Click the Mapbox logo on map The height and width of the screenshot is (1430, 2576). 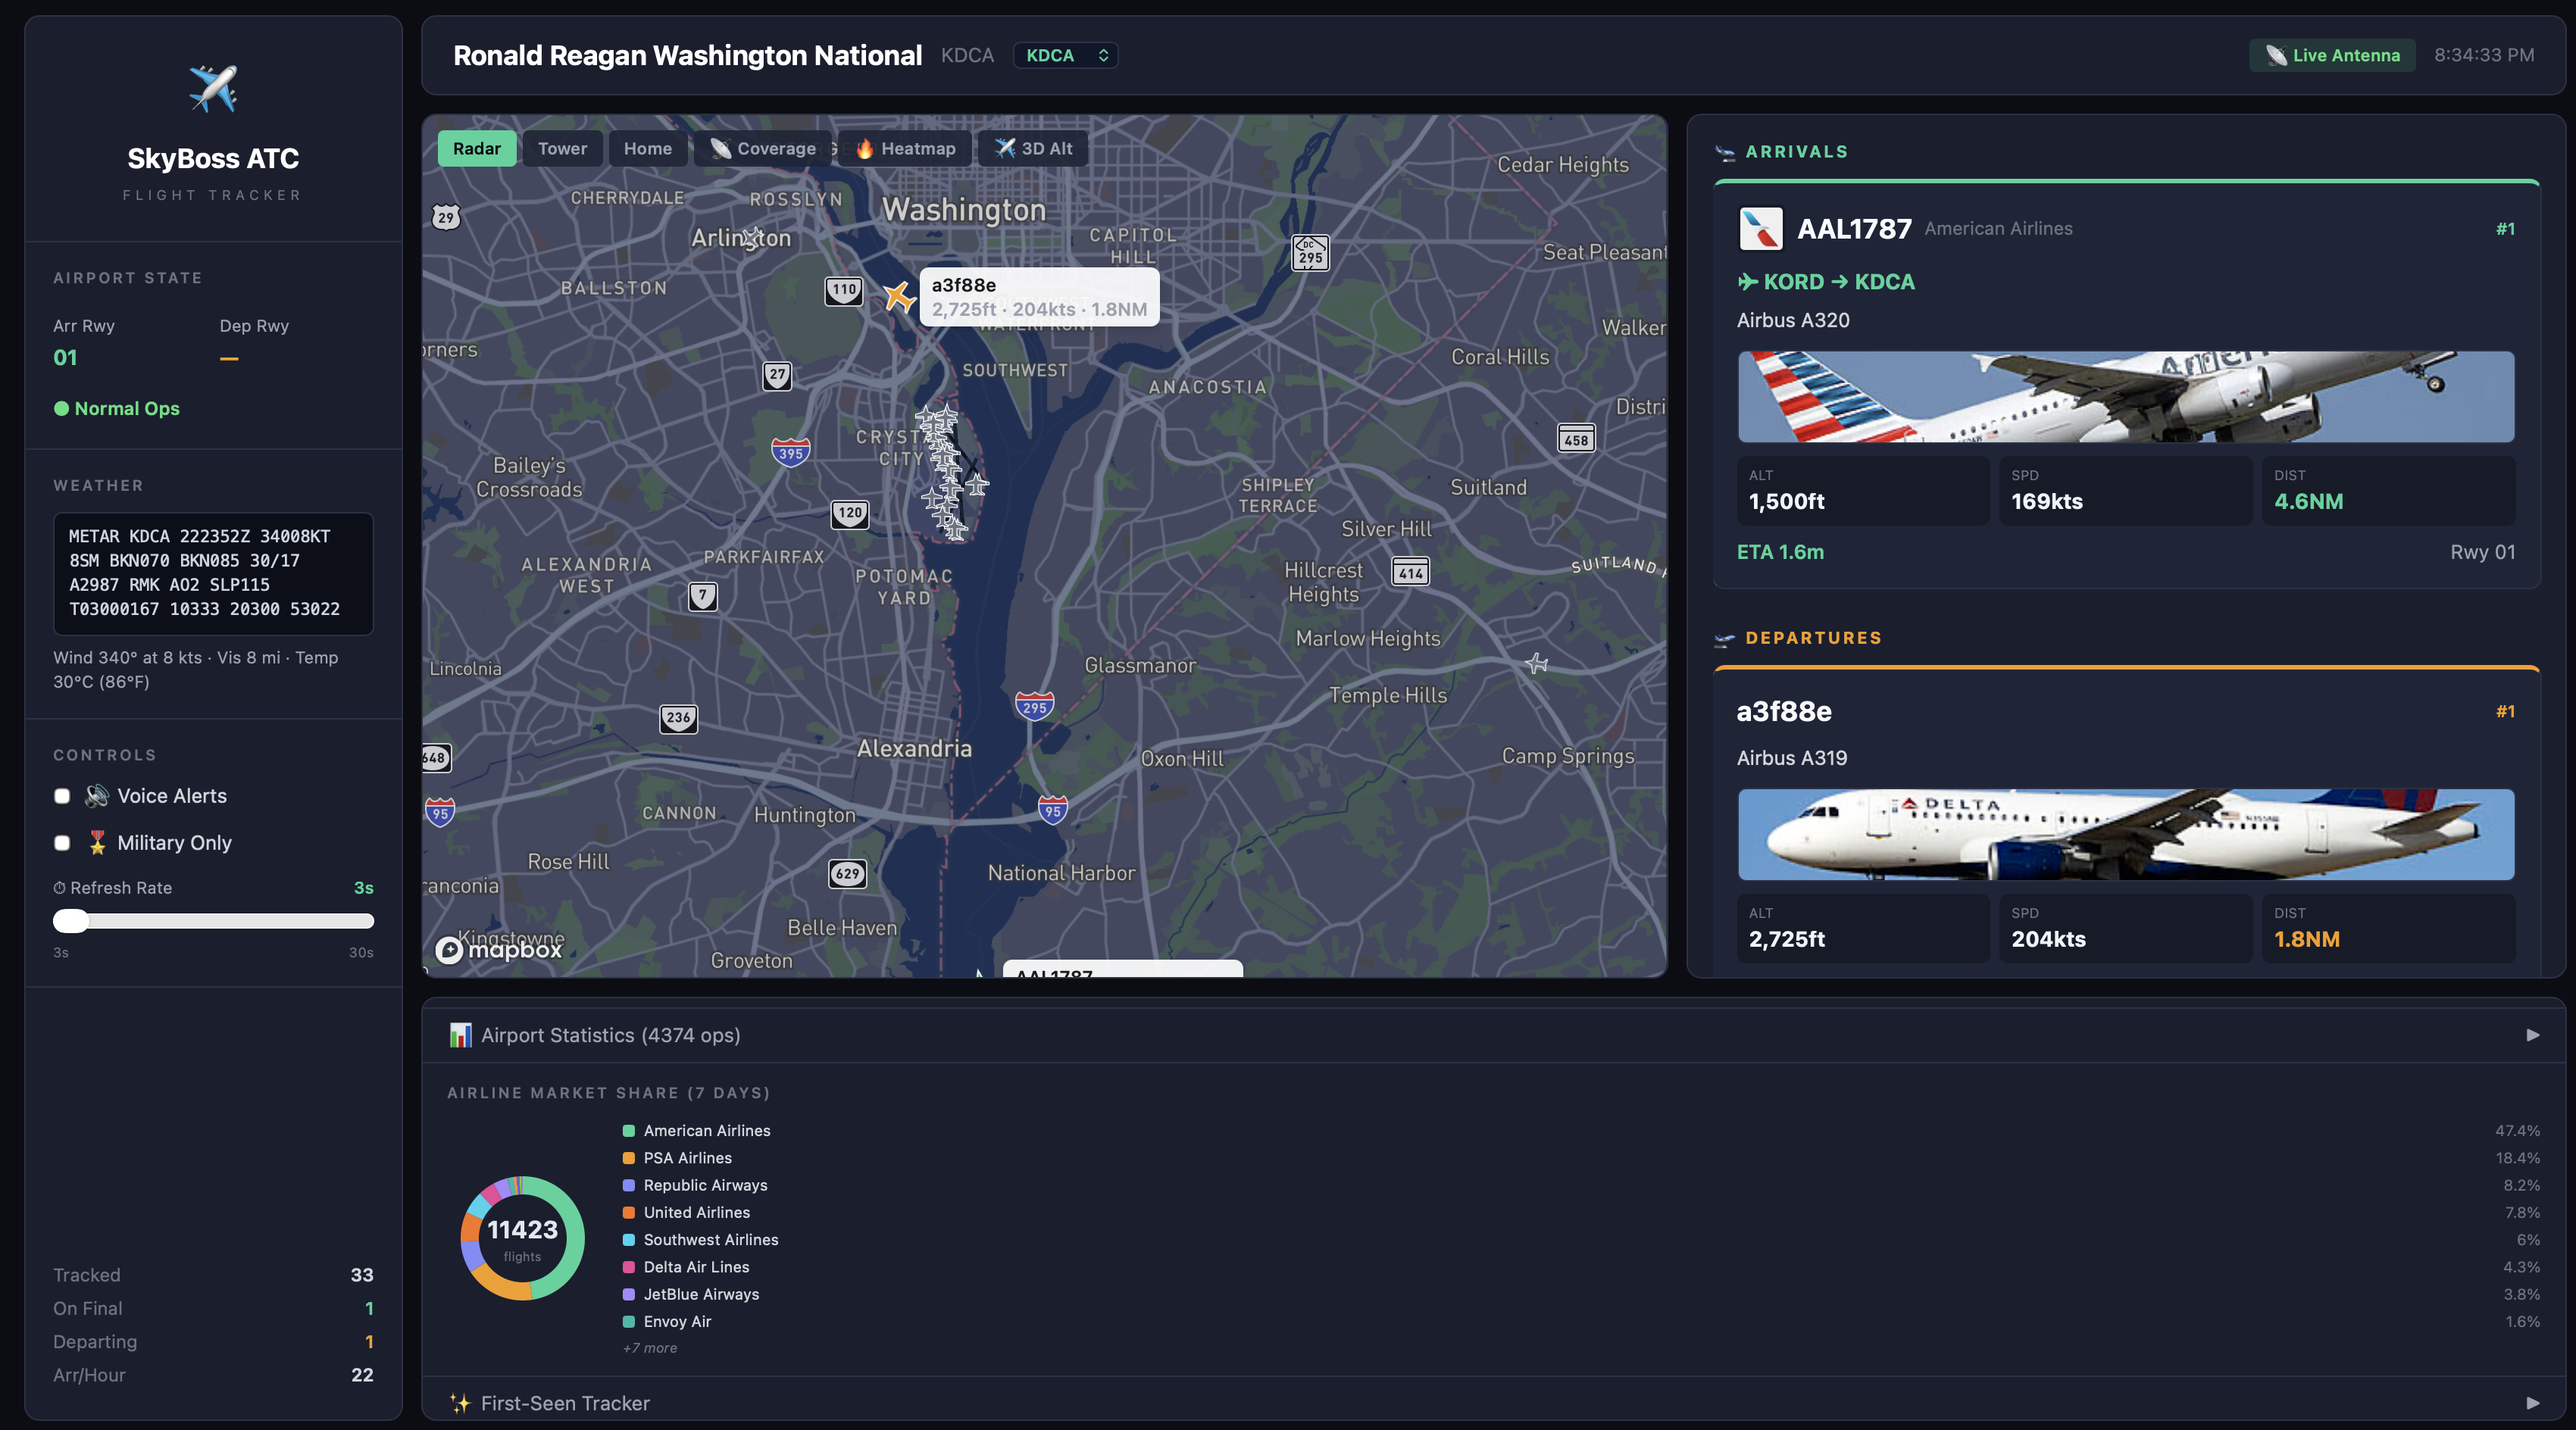(x=500, y=949)
